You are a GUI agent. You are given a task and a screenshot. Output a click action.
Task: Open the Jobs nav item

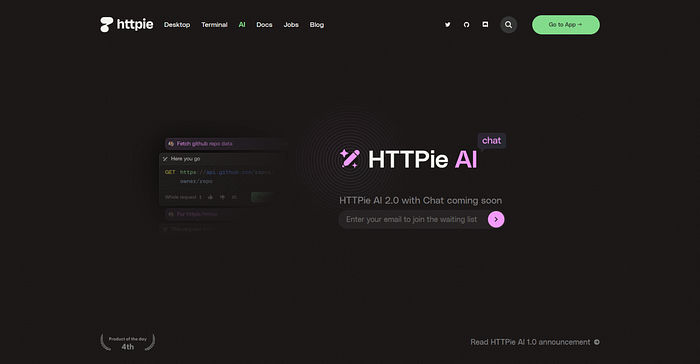click(291, 25)
